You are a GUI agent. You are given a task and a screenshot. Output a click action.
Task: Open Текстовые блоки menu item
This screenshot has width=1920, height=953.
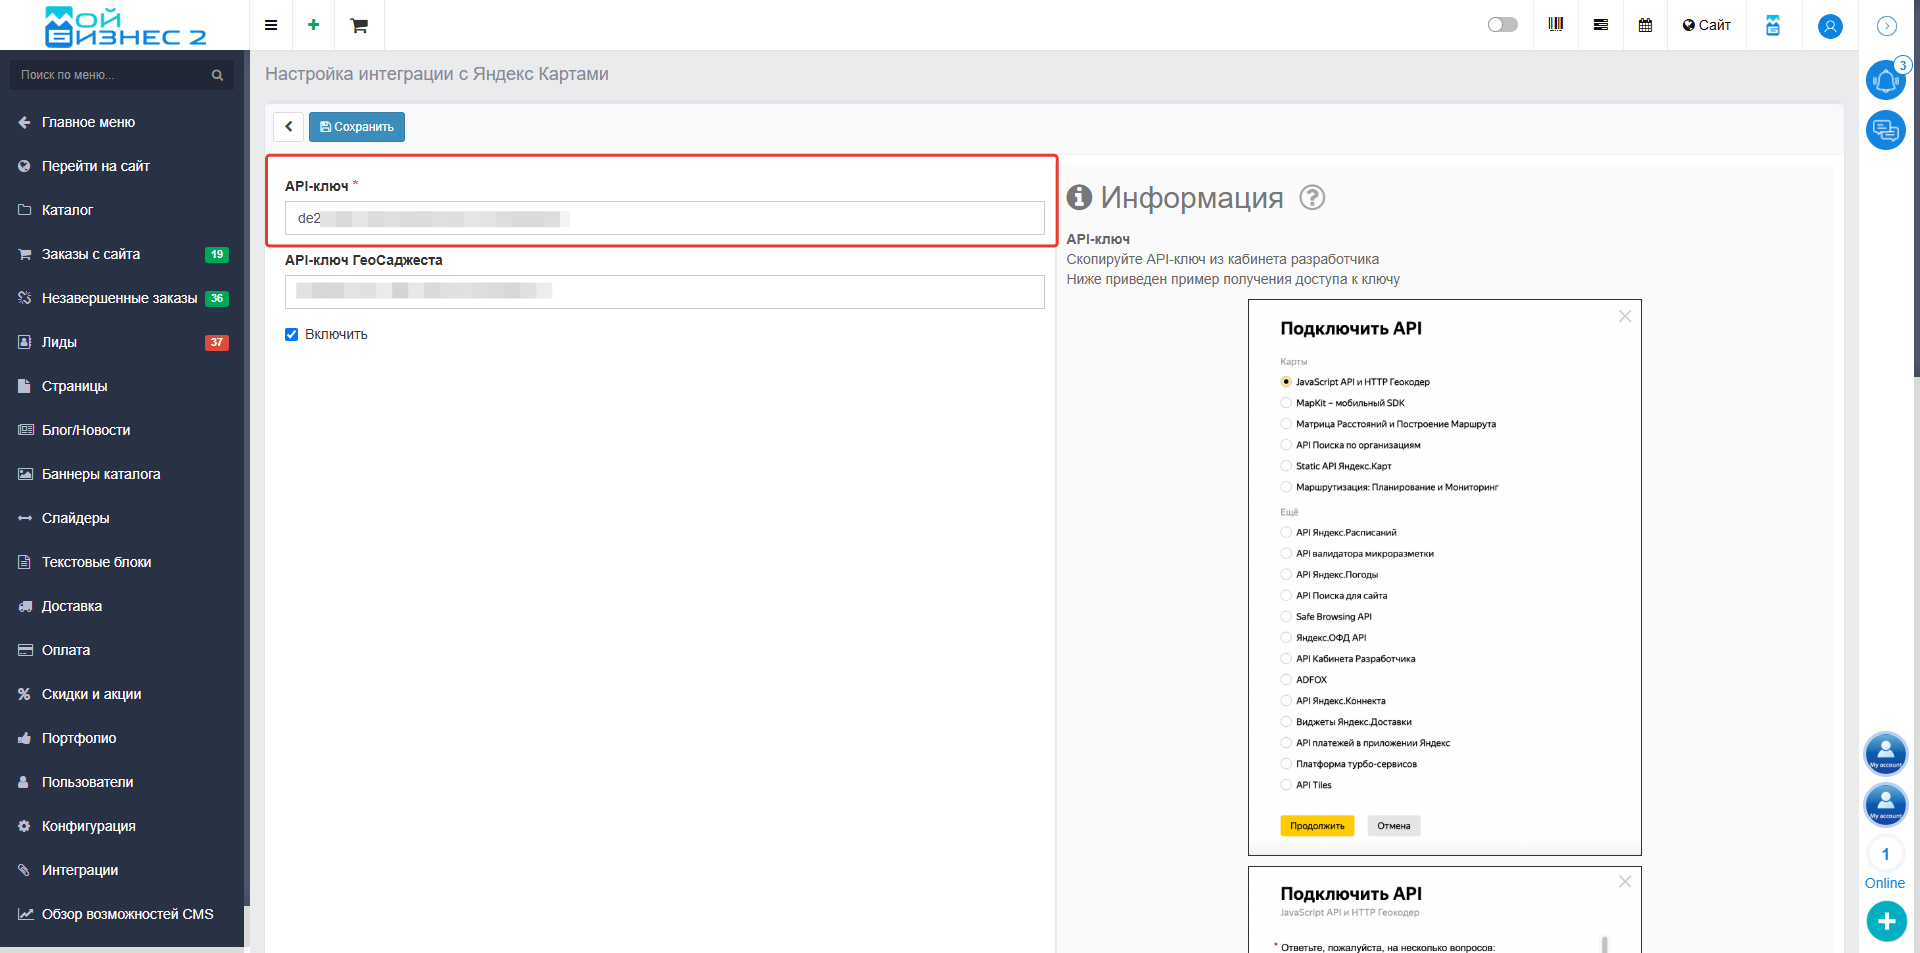click(x=122, y=562)
